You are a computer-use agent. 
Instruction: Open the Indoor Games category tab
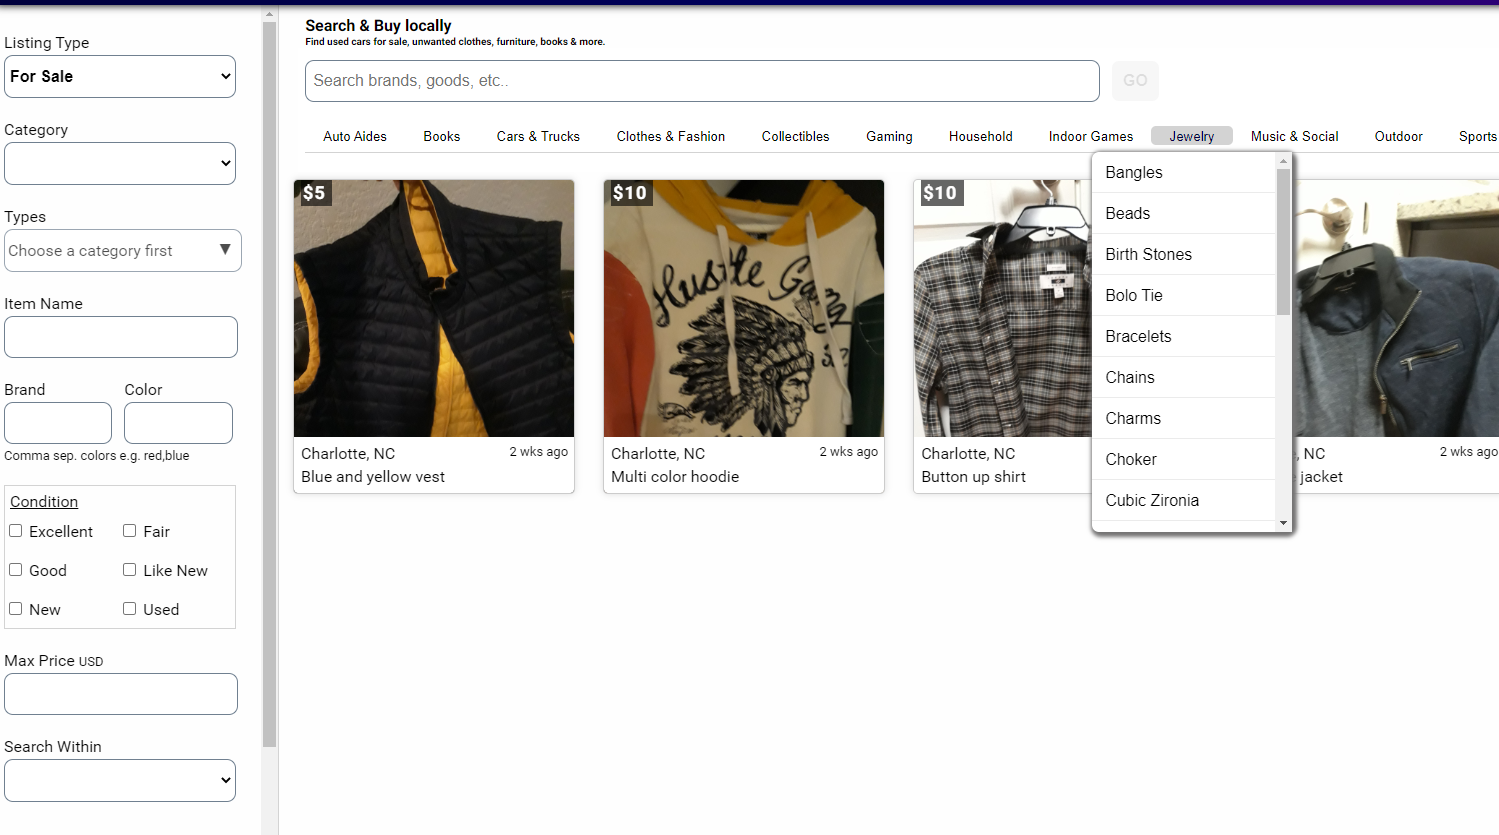(x=1091, y=137)
